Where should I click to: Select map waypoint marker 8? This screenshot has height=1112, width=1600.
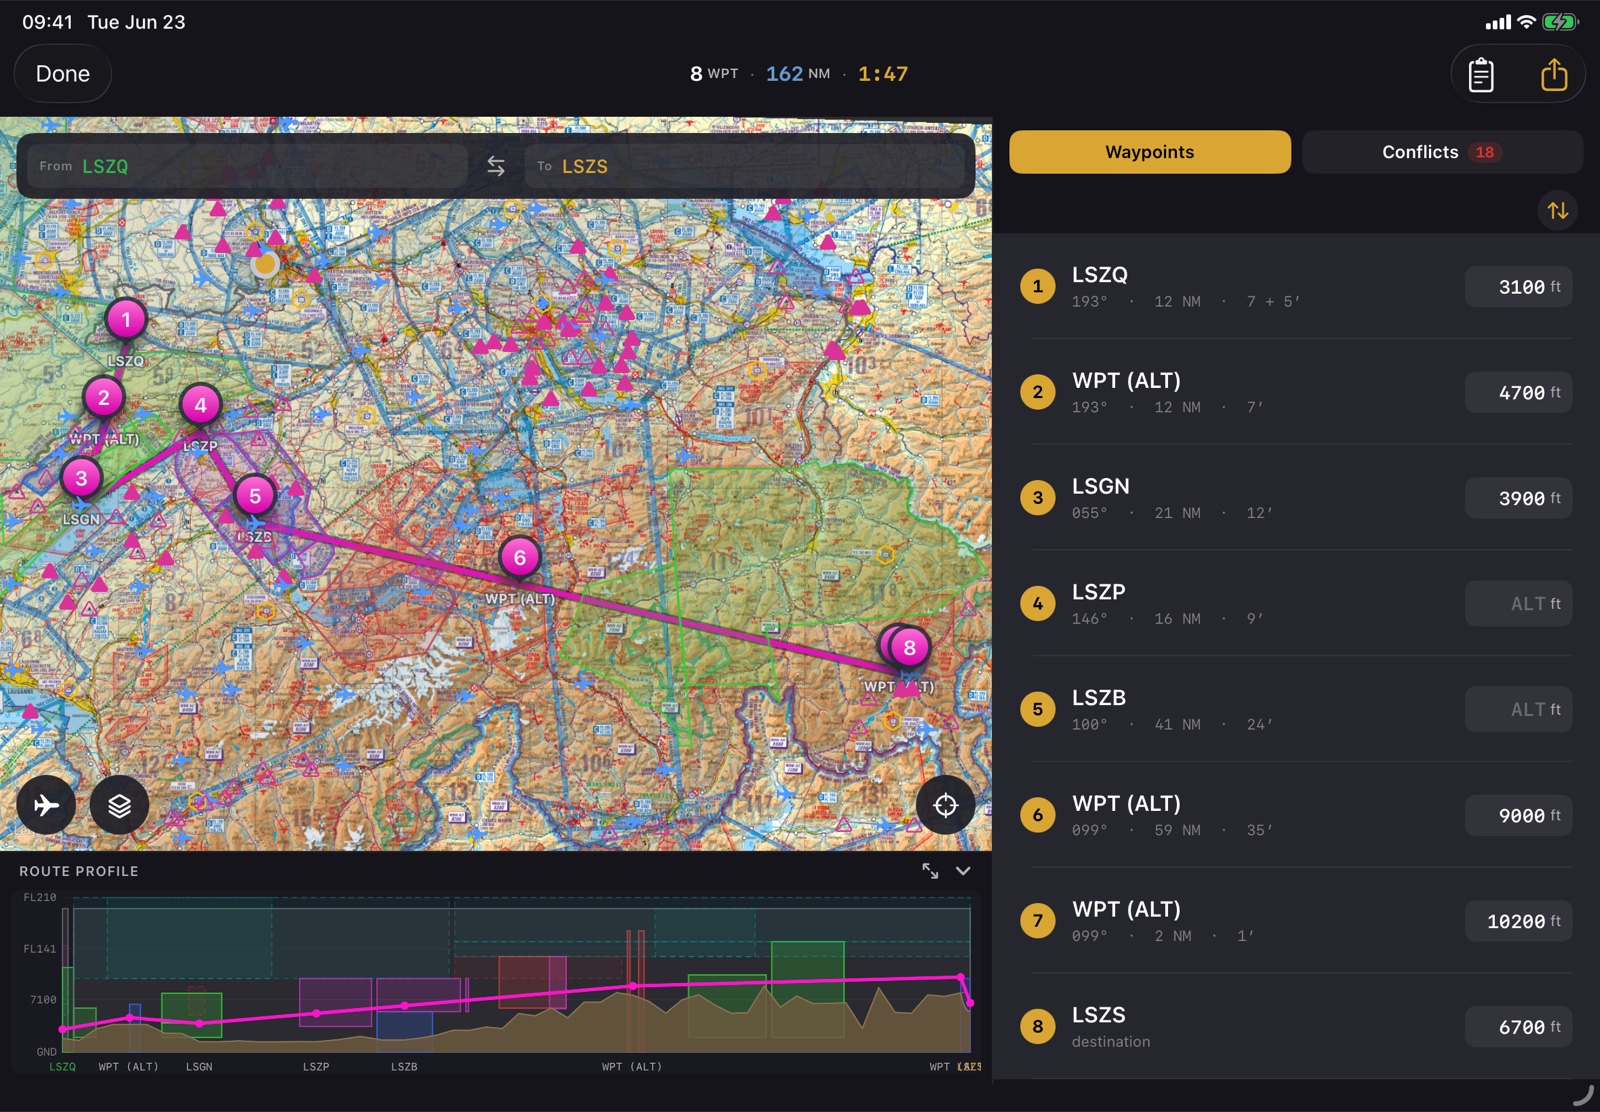click(909, 647)
